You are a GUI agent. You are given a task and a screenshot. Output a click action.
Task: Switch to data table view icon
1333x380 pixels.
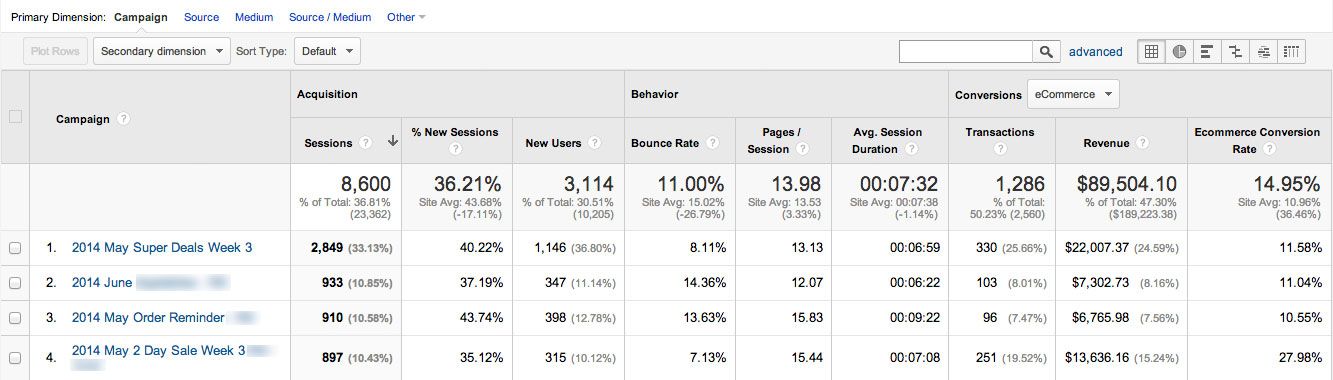1151,52
